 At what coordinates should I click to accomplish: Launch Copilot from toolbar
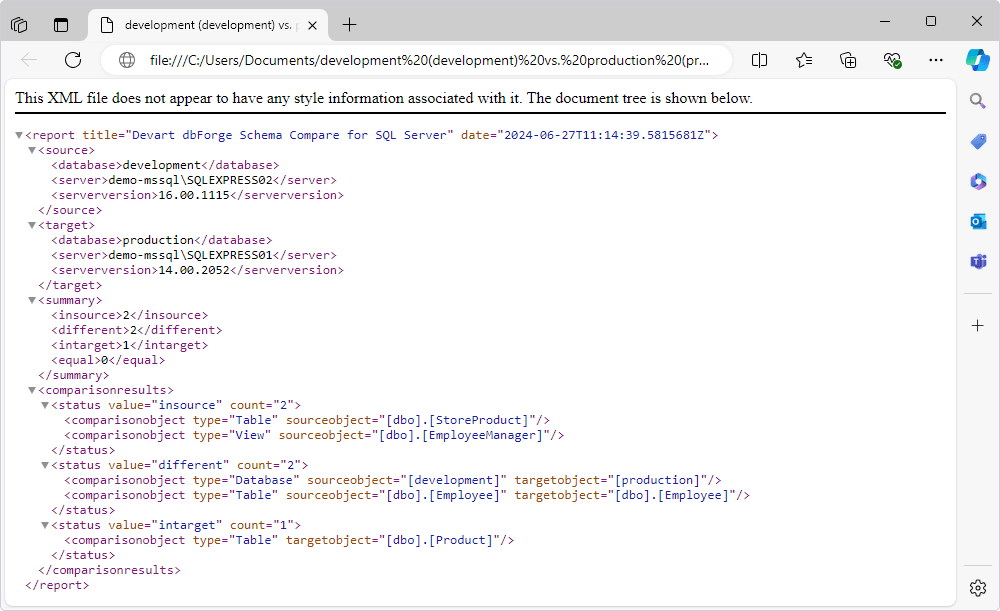978,60
